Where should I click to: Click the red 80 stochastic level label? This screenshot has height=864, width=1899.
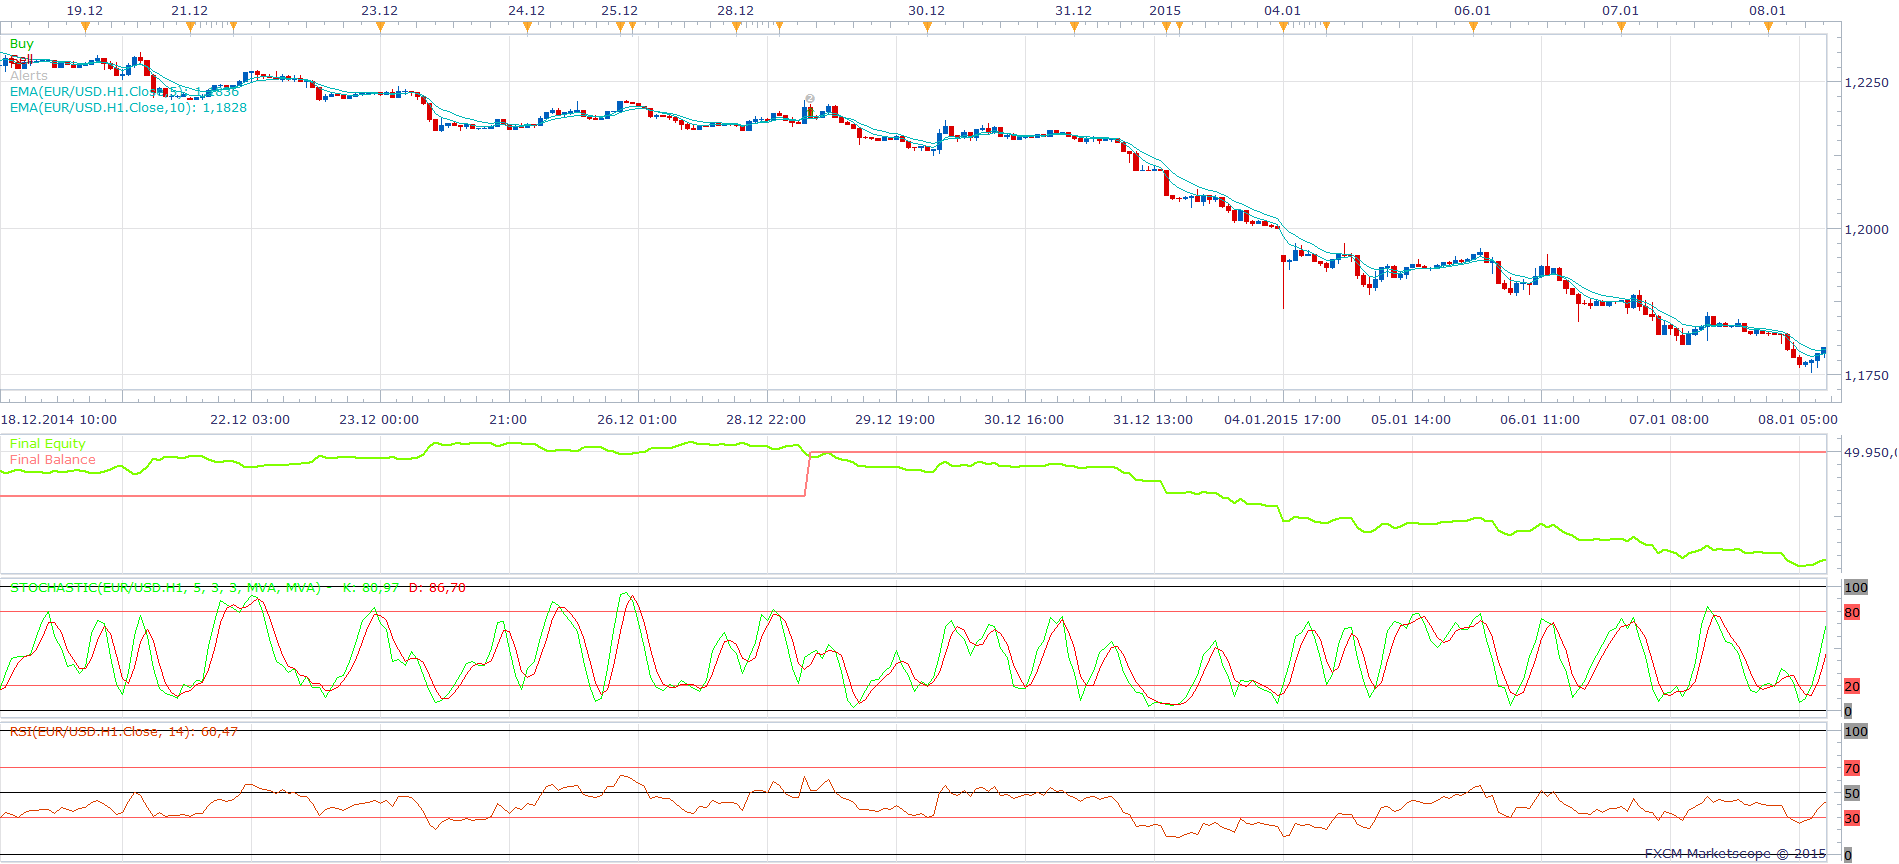(1852, 613)
